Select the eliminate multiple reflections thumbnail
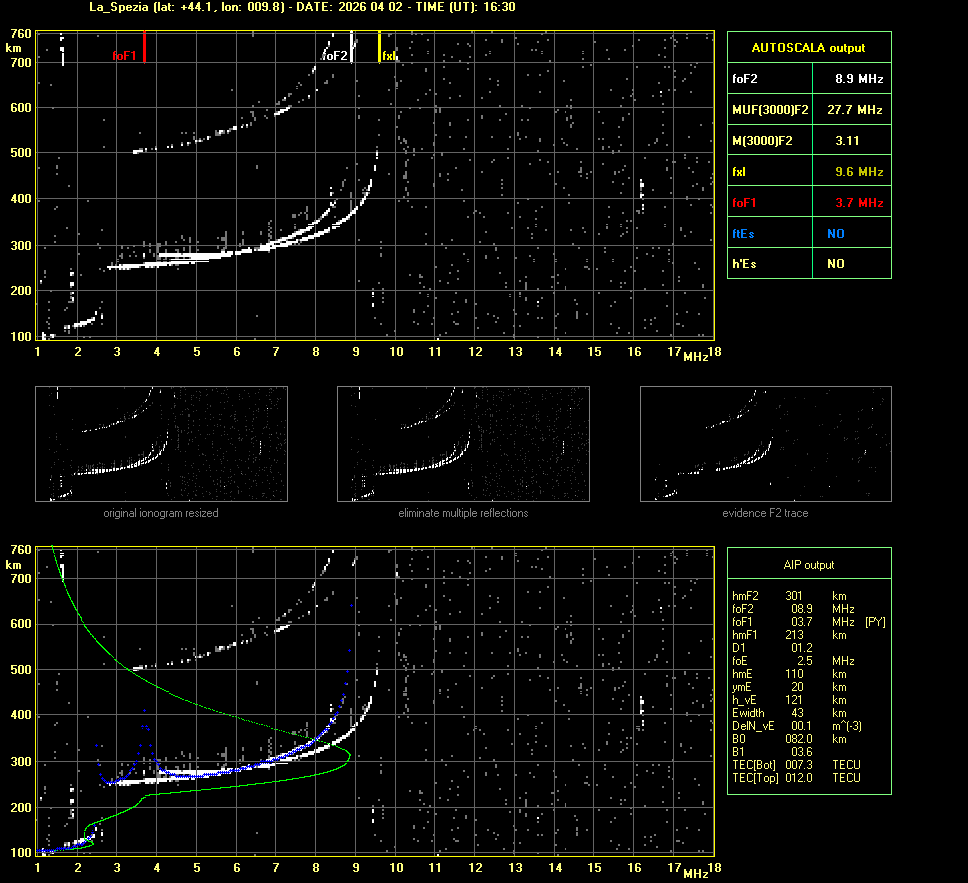Viewport: 968px width, 883px height. 463,444
